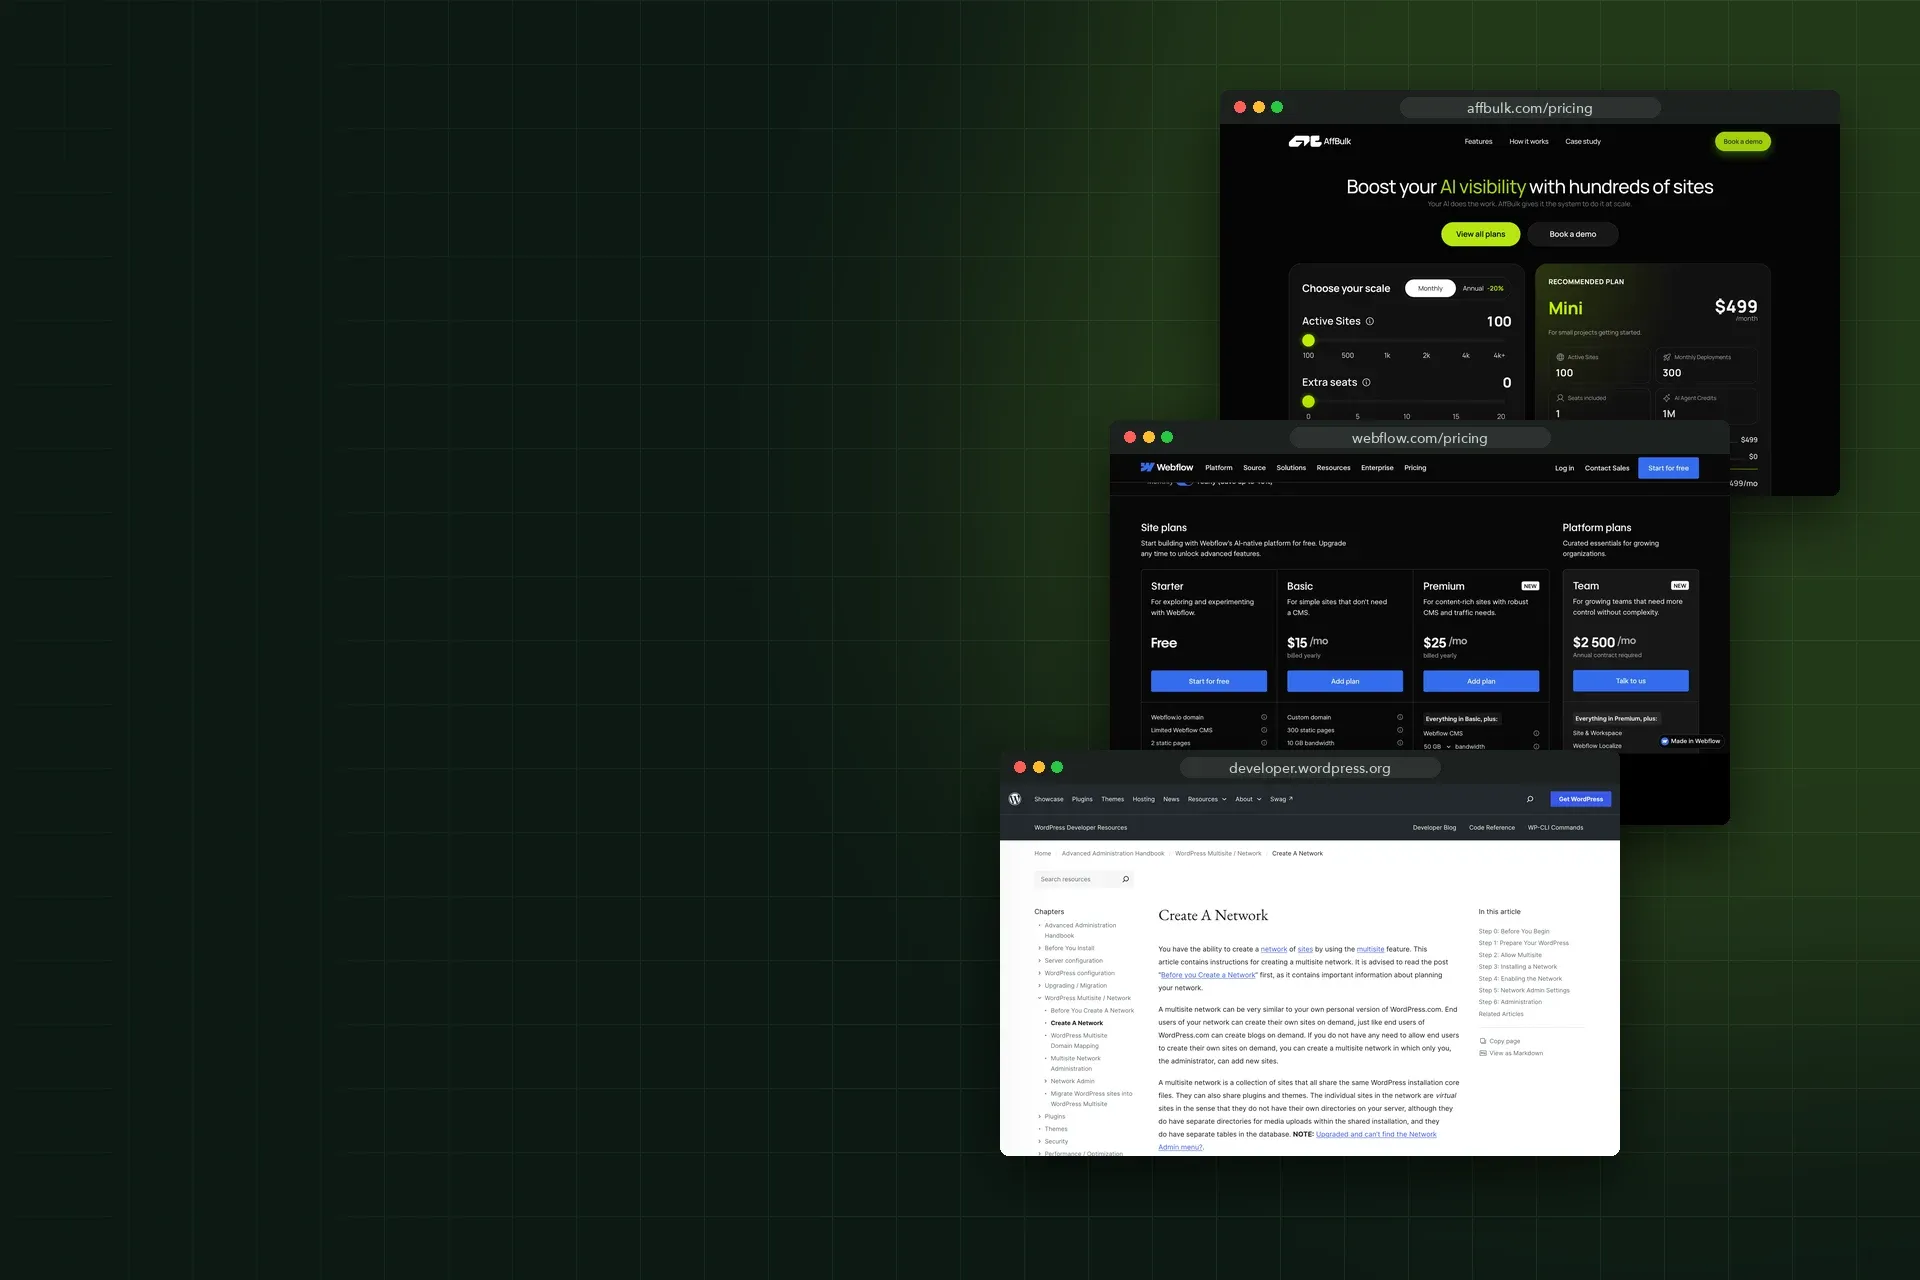Image resolution: width=1920 pixels, height=1280 pixels.
Task: Click sparkle icon in AI Agent Credits card
Action: click(x=1667, y=398)
